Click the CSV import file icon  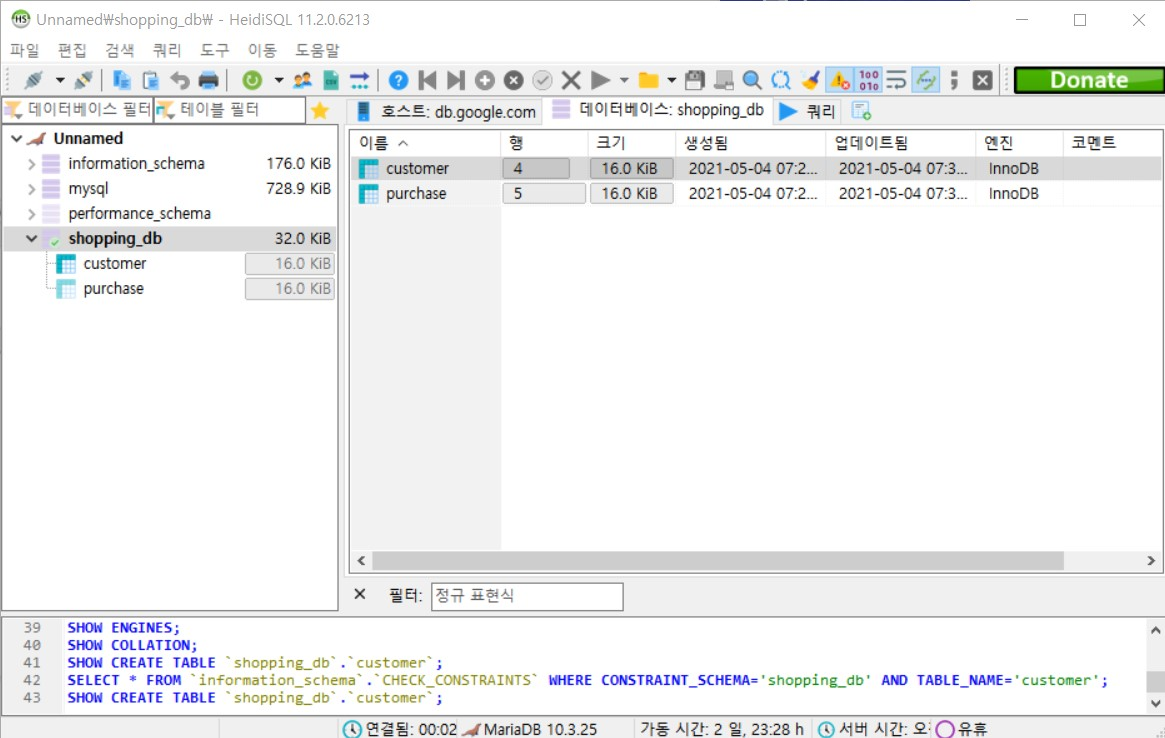coord(331,80)
